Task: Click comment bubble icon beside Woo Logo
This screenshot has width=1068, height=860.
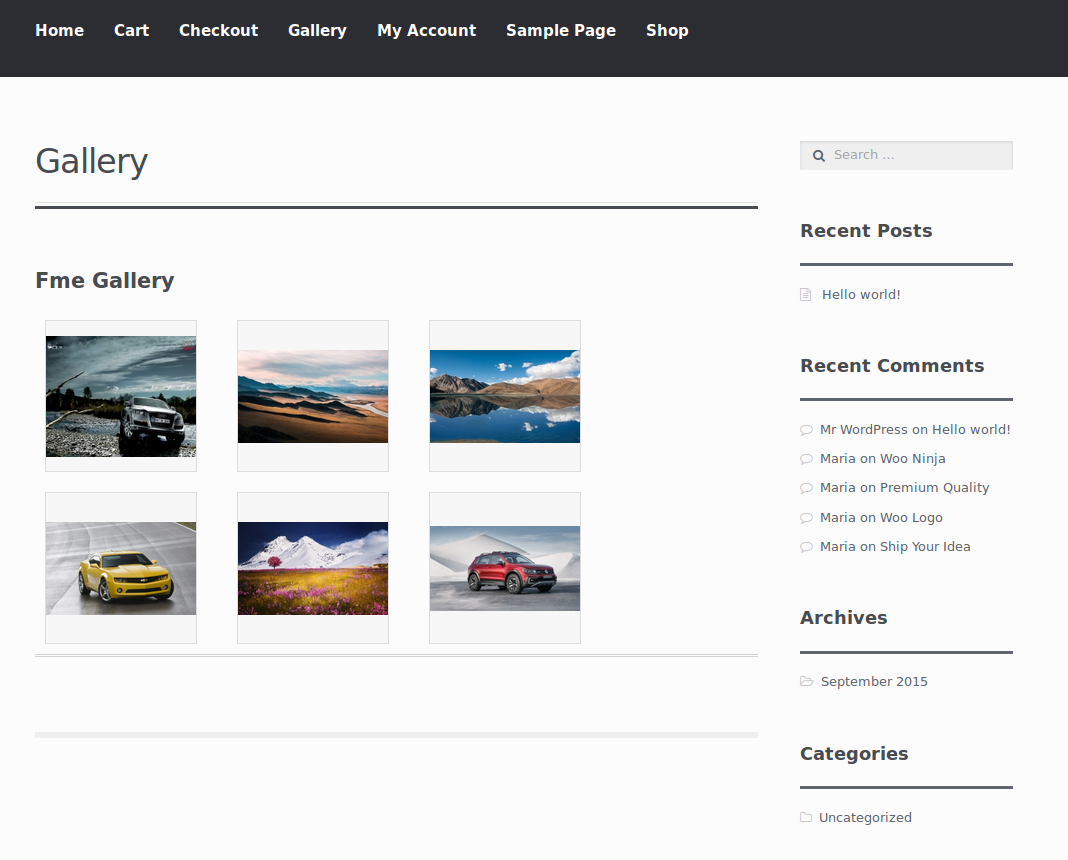Action: [x=806, y=519]
